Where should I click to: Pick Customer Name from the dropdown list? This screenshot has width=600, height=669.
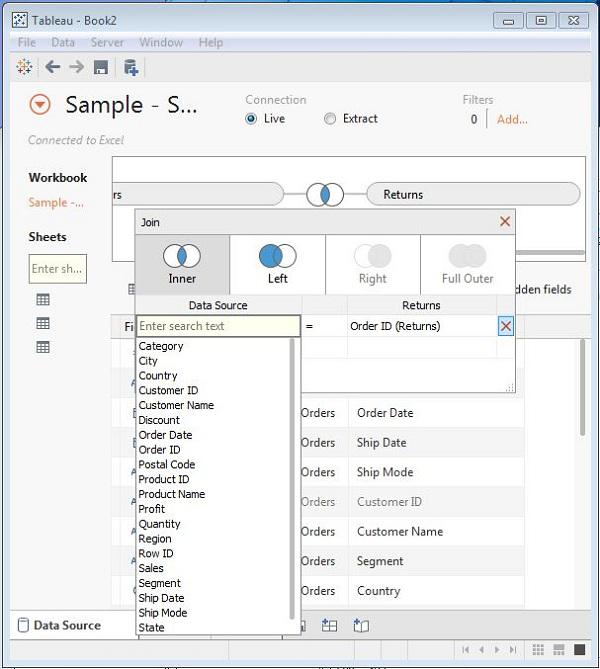tap(176, 405)
